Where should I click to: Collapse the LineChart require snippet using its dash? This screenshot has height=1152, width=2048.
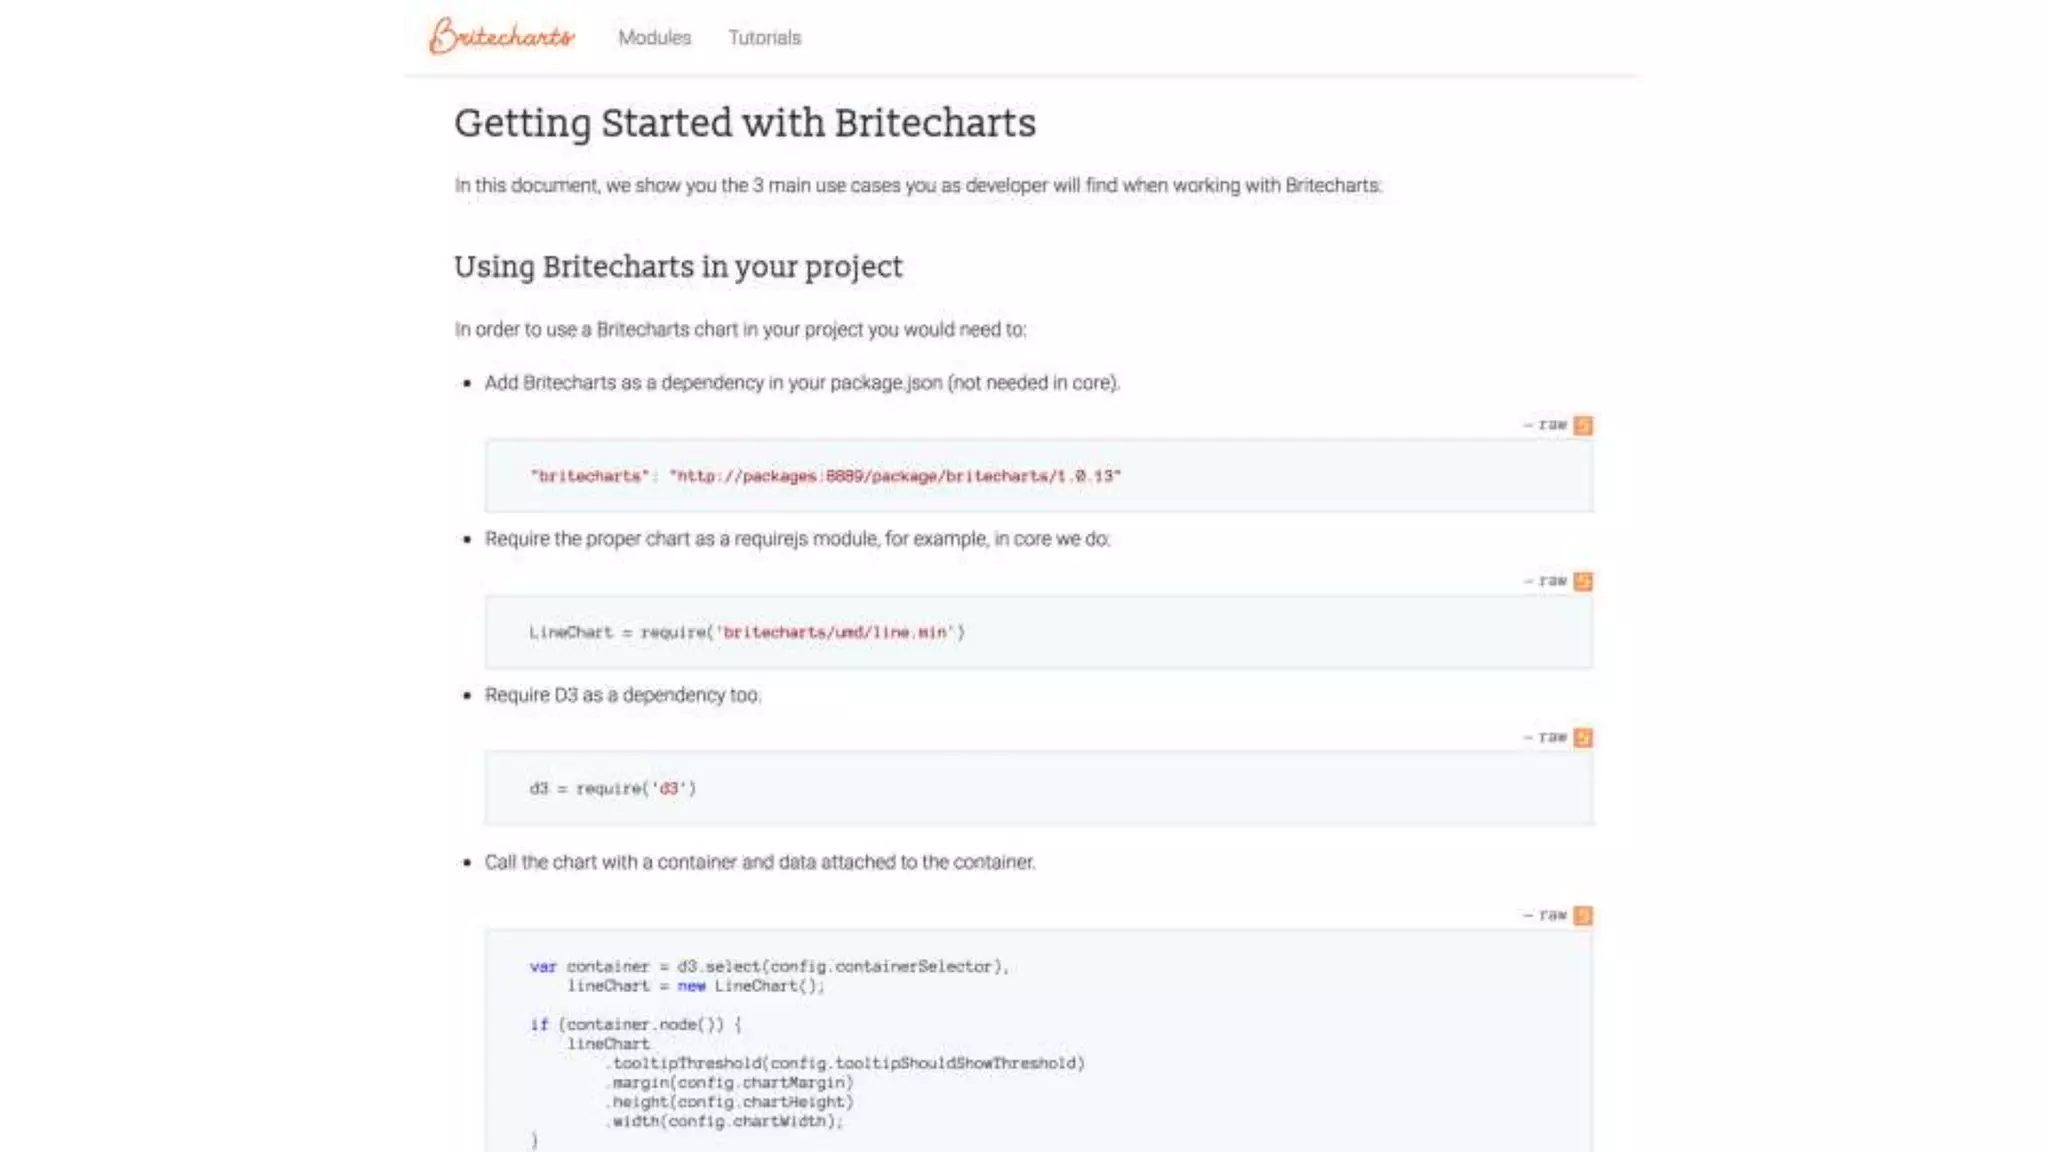pyautogui.click(x=1528, y=582)
